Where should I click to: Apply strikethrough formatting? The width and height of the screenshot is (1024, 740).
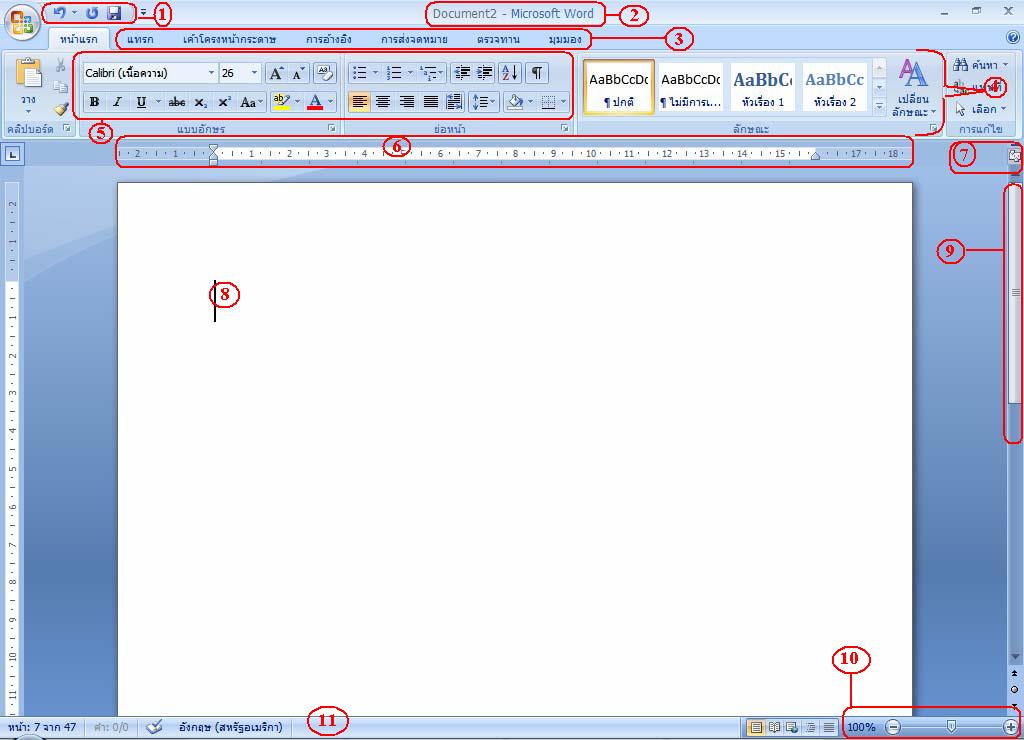click(x=177, y=102)
